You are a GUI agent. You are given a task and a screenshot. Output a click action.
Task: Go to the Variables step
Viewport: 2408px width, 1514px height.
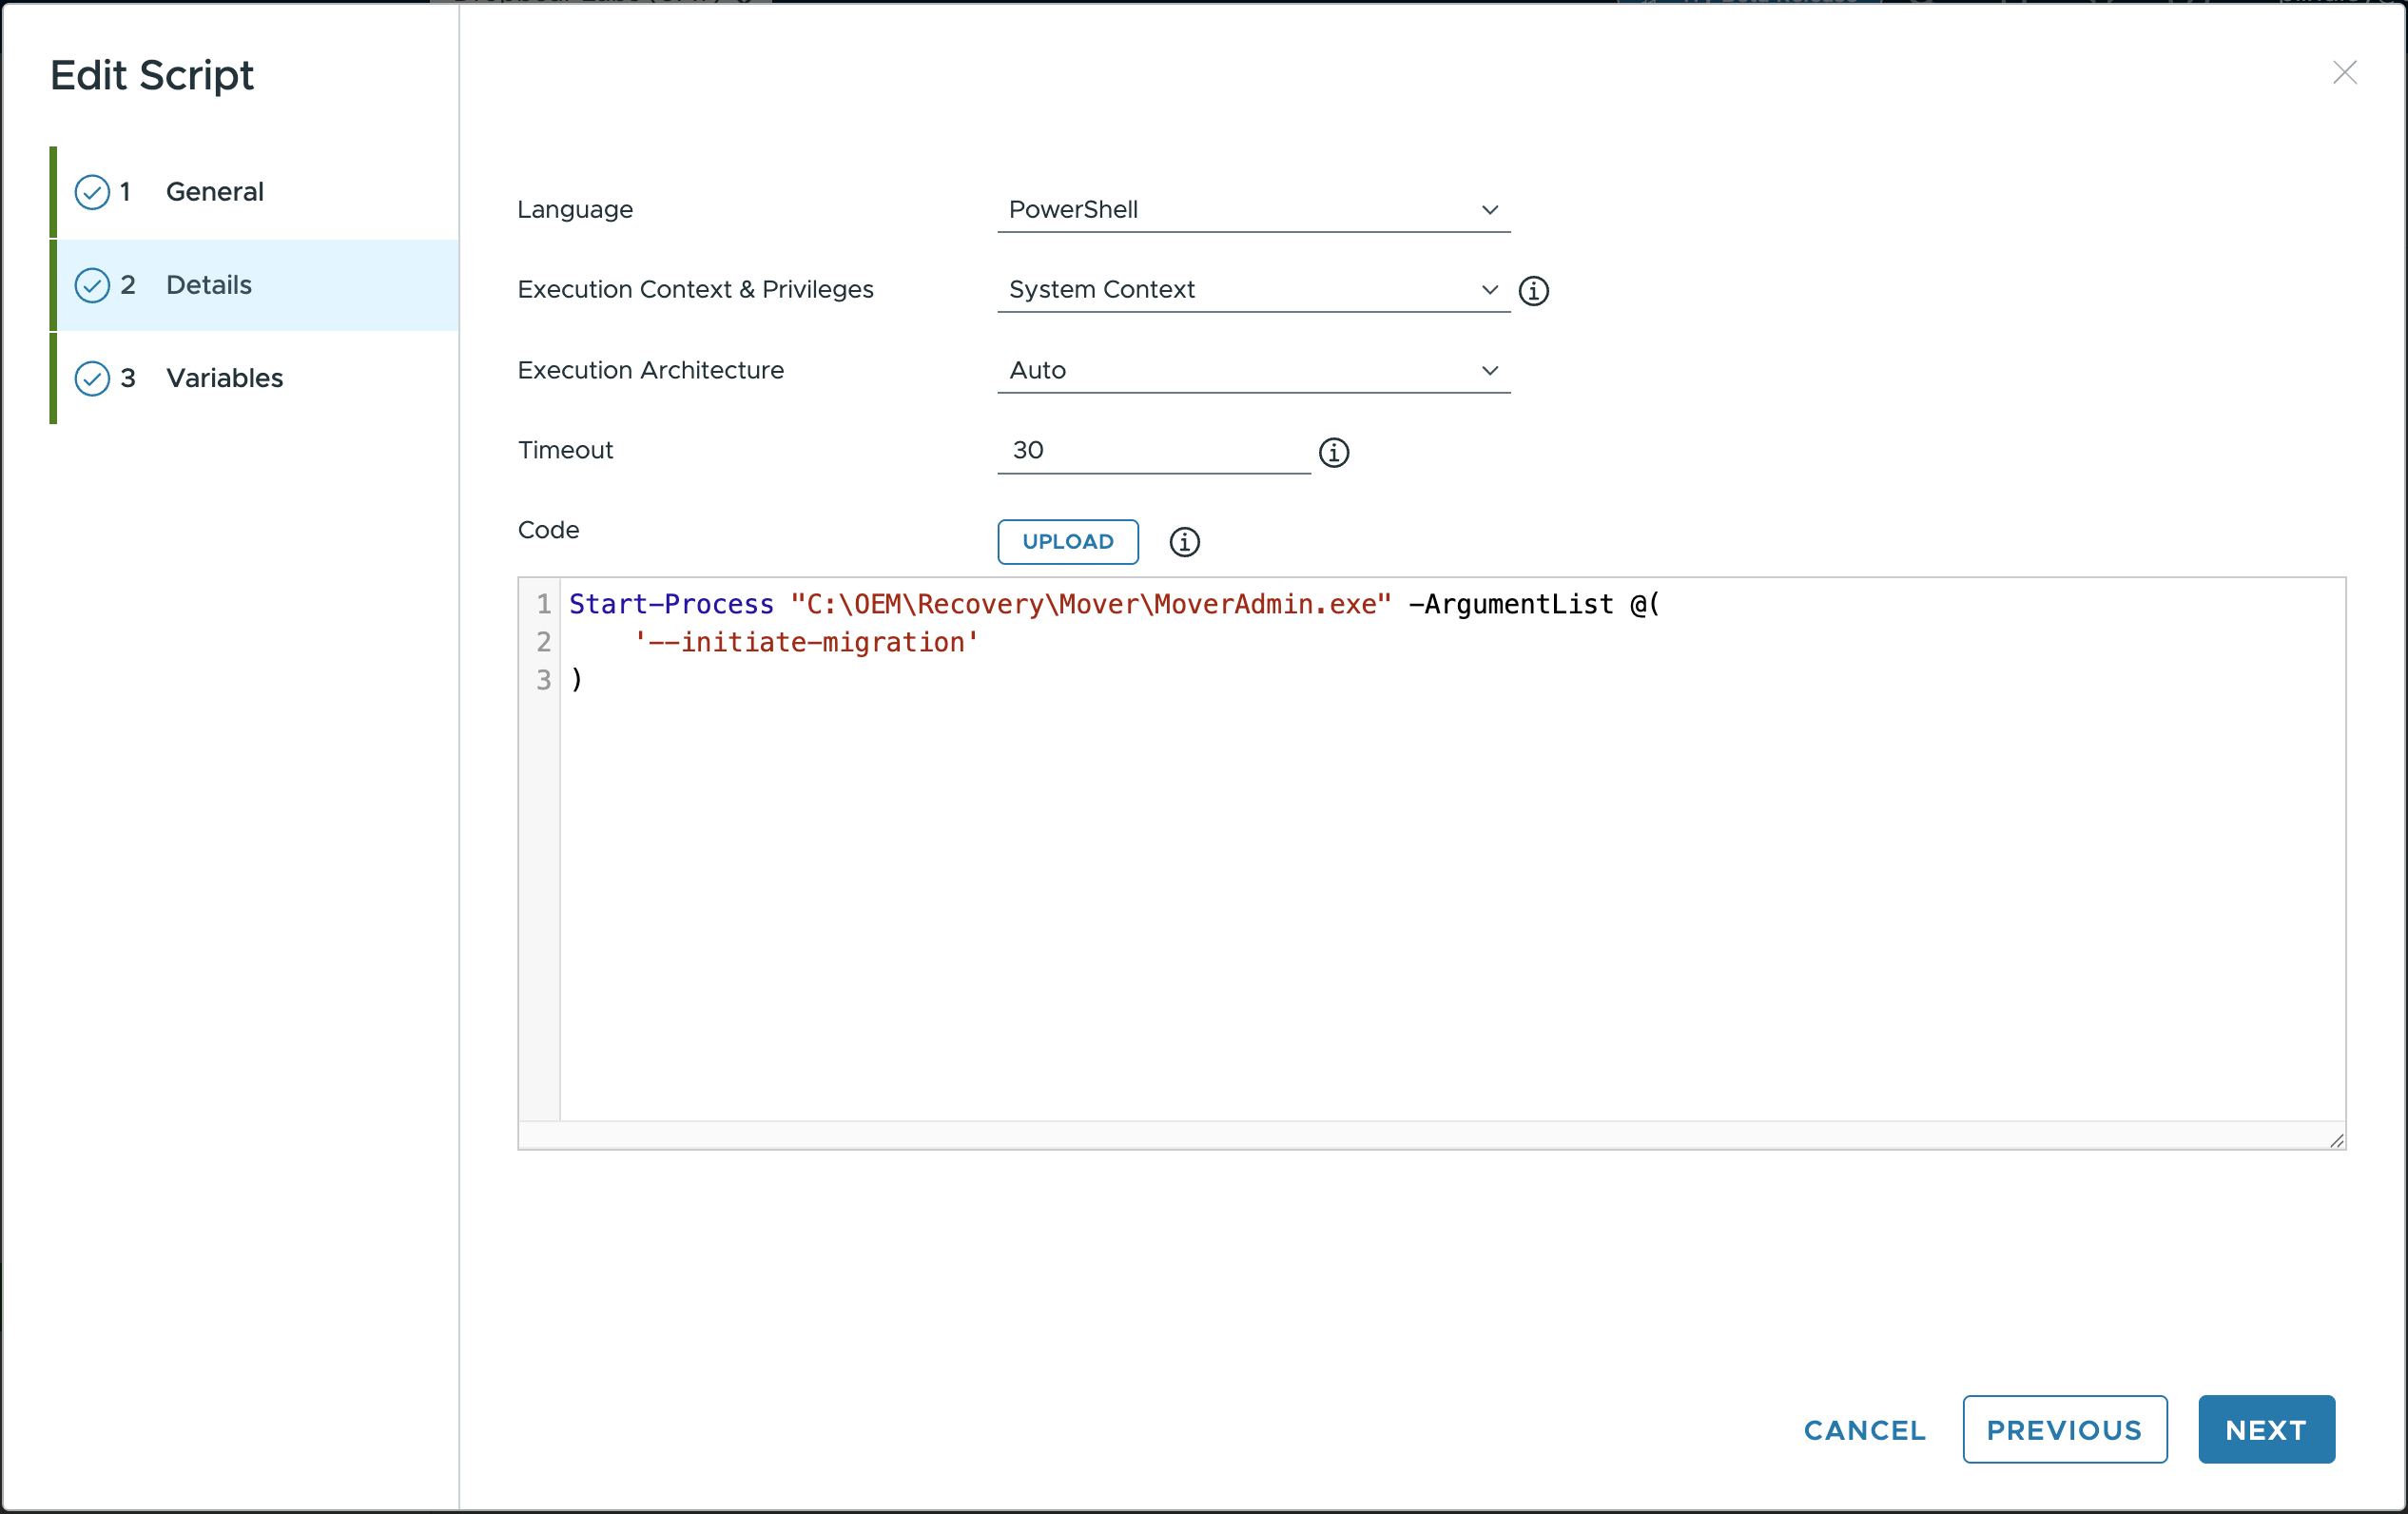224,379
